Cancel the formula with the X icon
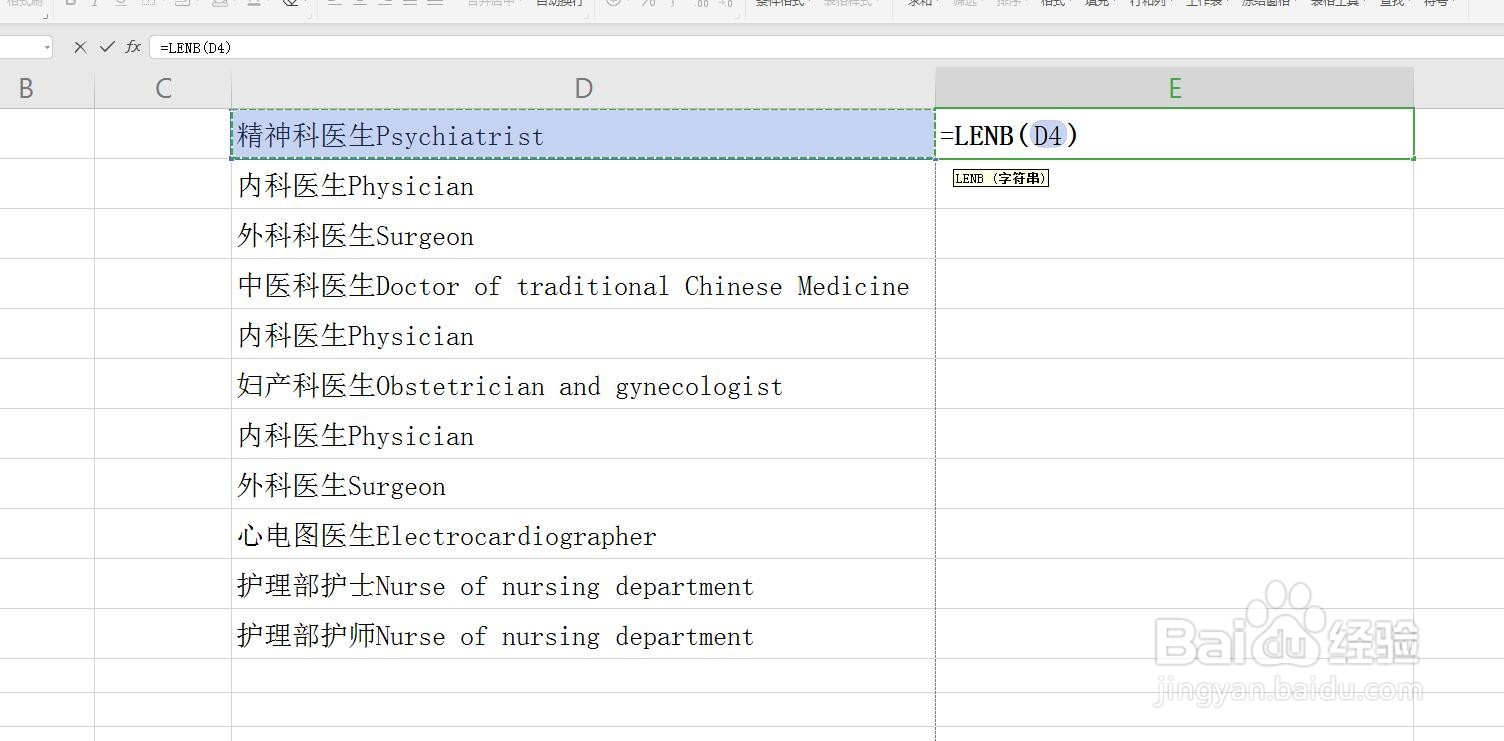Viewport: 1504px width, 741px height. point(80,47)
